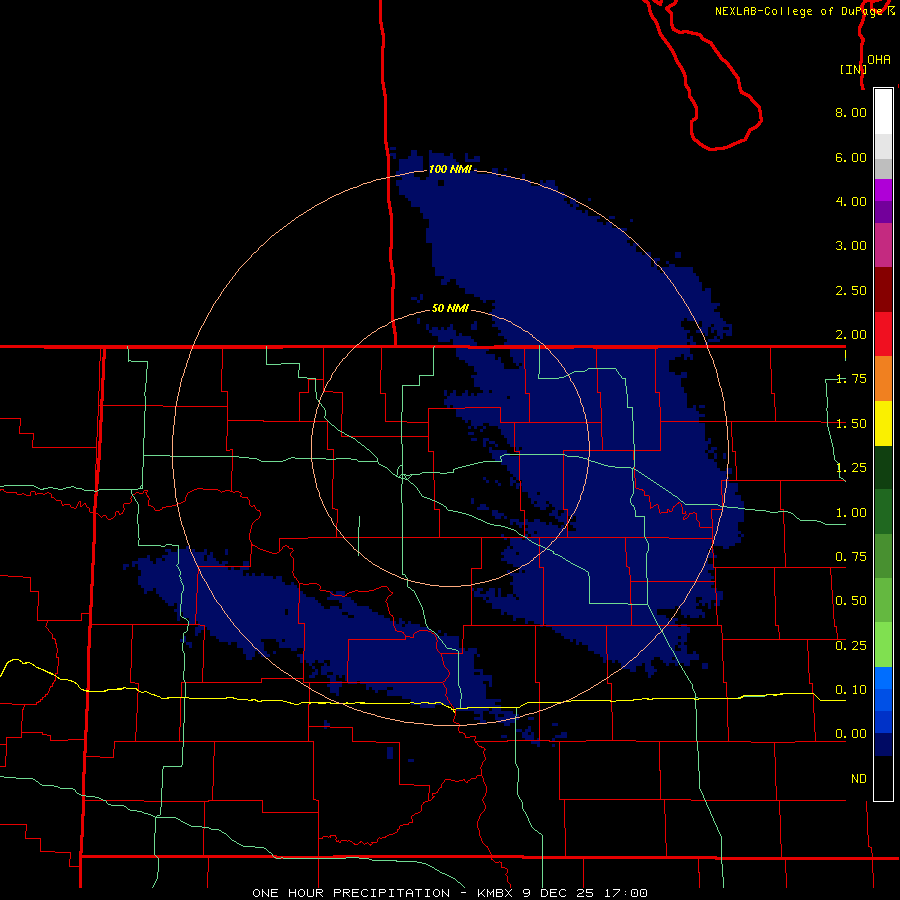Select the 2.00 legend value
The height and width of the screenshot is (900, 900).
point(851,335)
